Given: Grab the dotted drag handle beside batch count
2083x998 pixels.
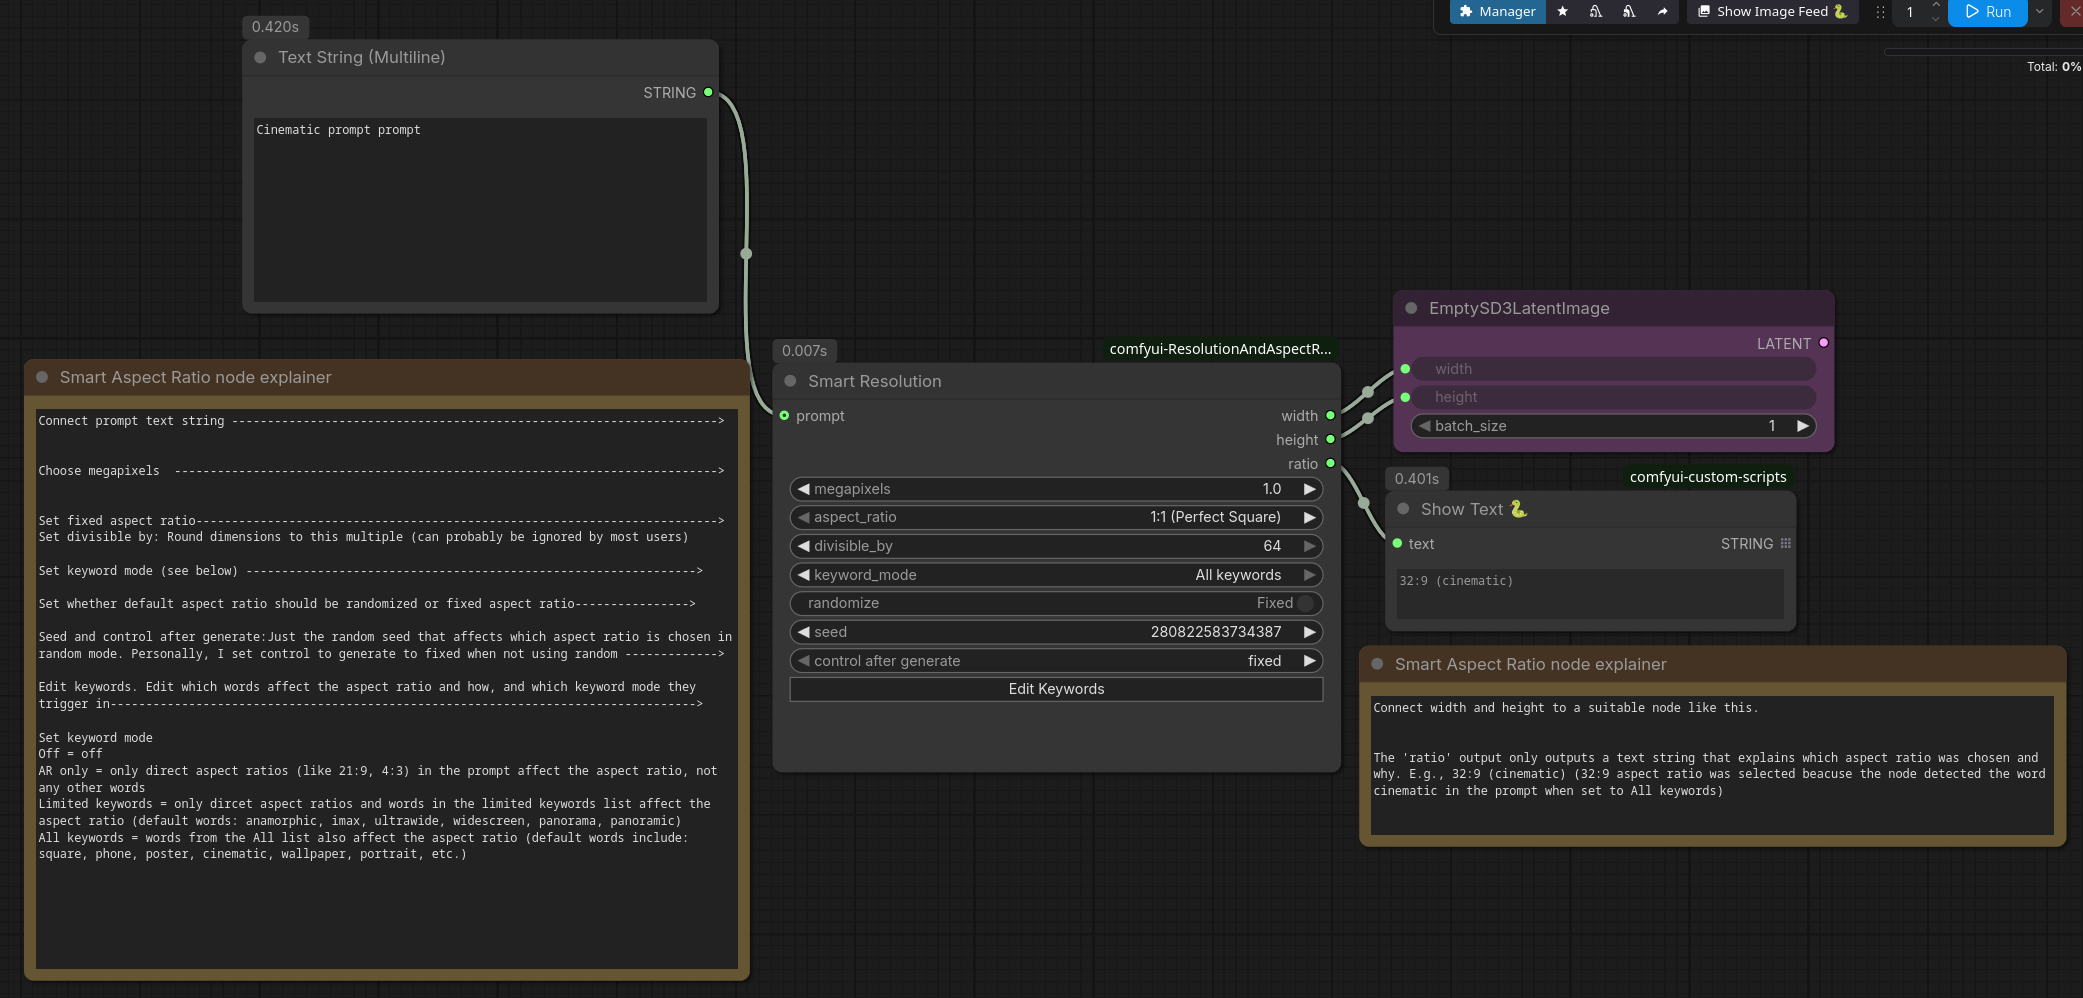Looking at the screenshot, I should click(1880, 12).
